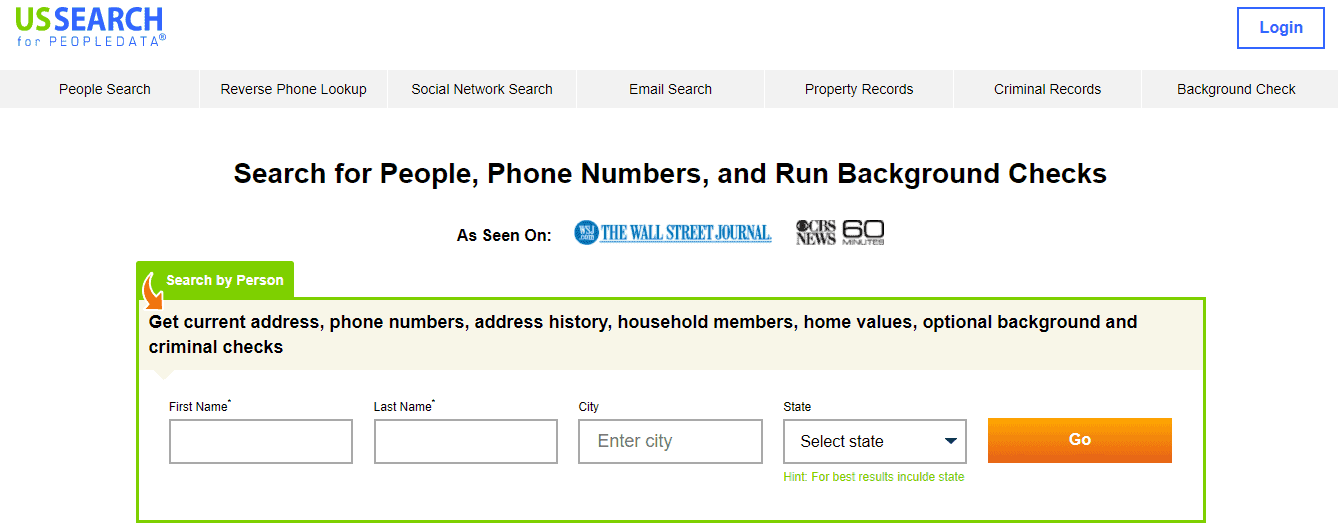Click the CBS News 60 Minutes logo

(840, 233)
